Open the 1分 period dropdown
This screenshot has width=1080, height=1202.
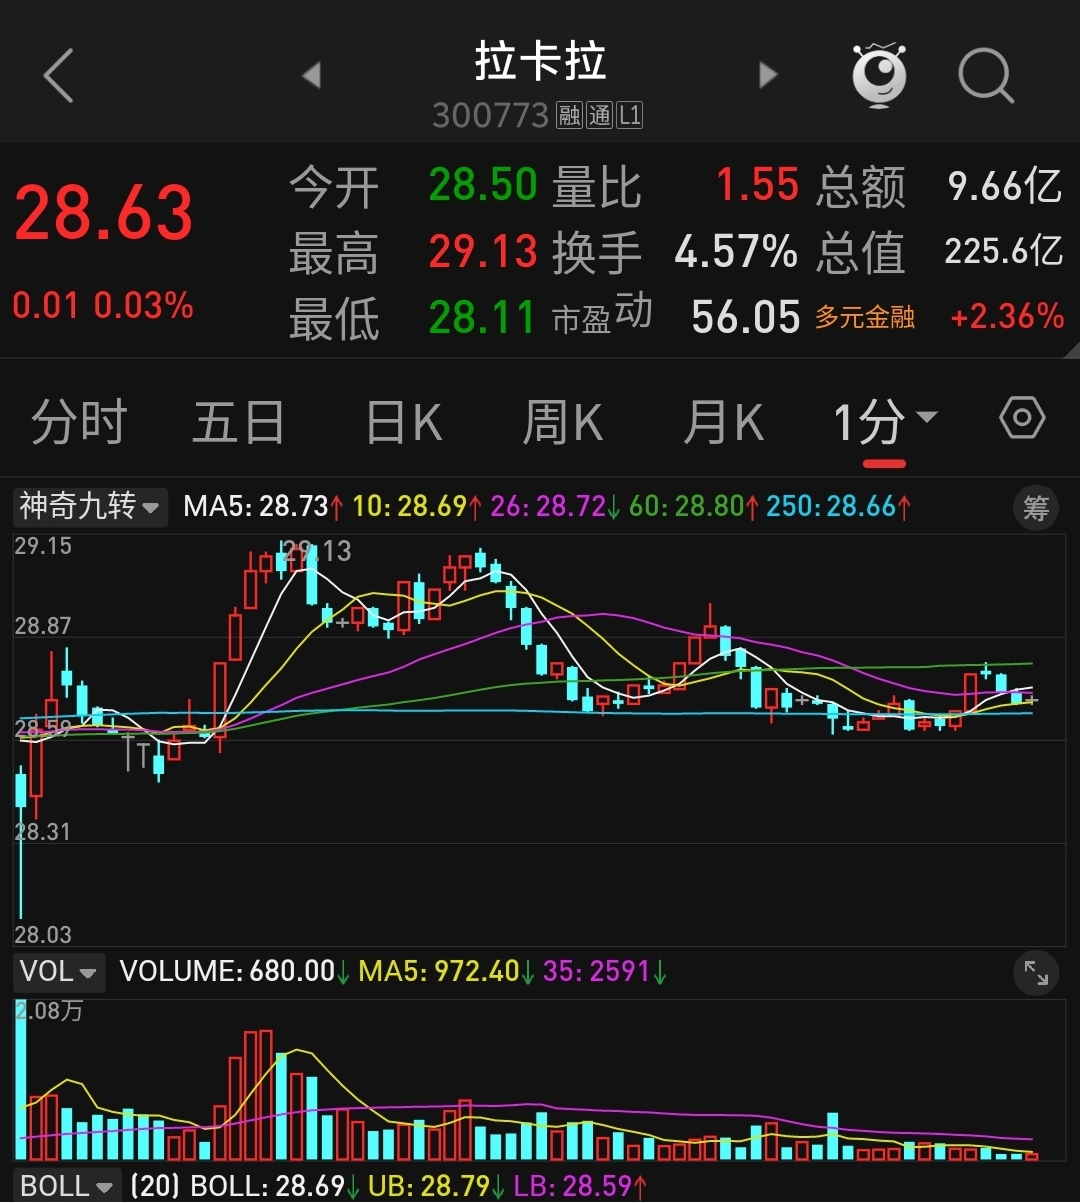click(885, 422)
